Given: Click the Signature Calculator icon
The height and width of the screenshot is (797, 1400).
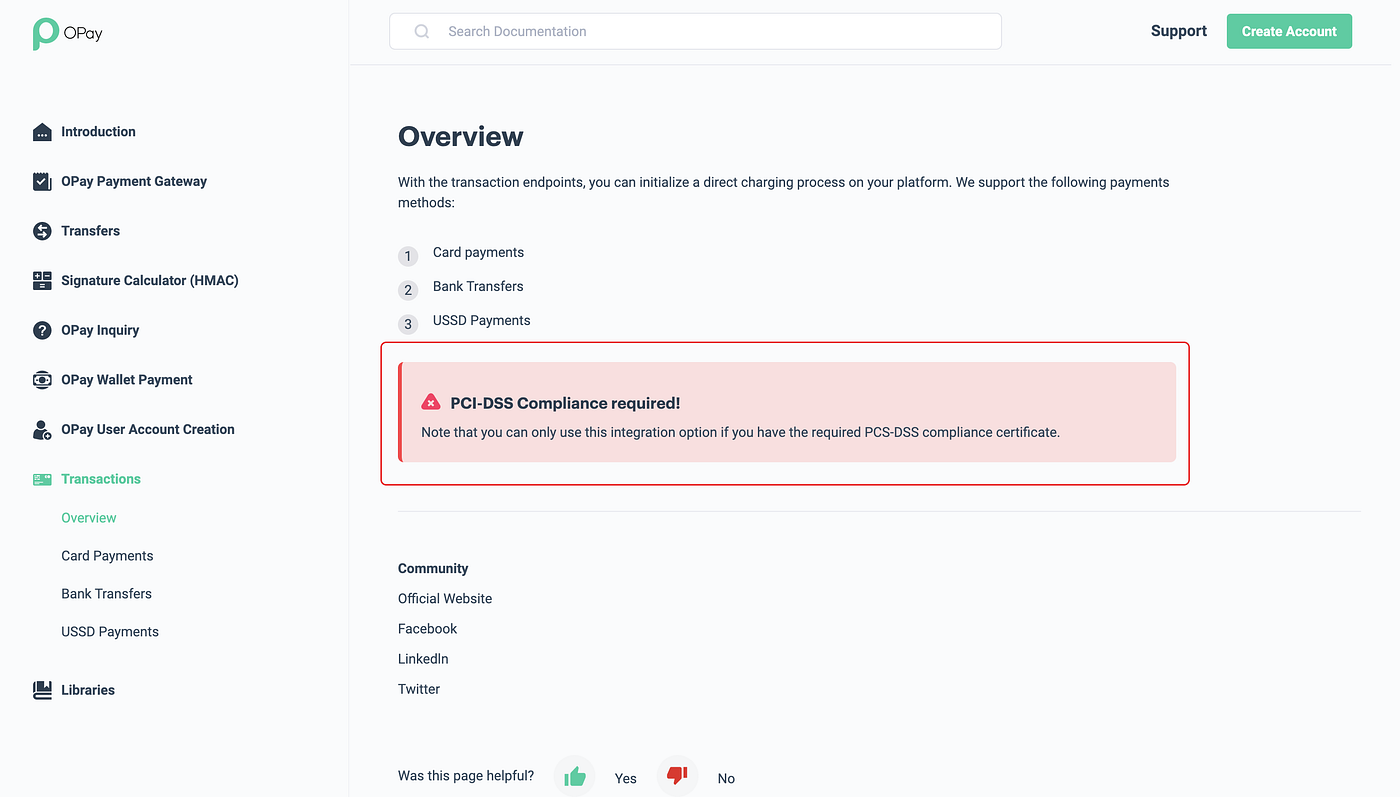Looking at the screenshot, I should (x=42, y=281).
